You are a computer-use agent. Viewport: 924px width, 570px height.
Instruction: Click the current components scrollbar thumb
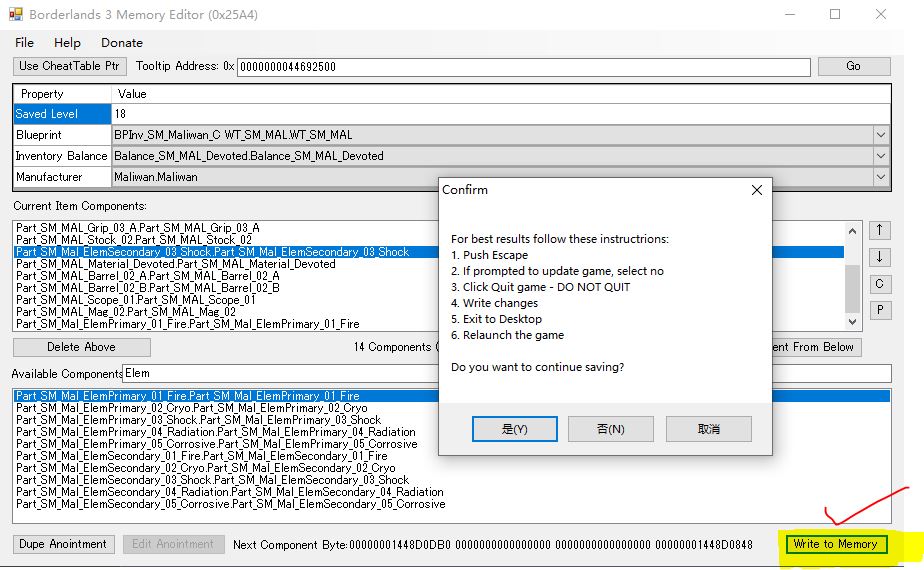[x=852, y=289]
